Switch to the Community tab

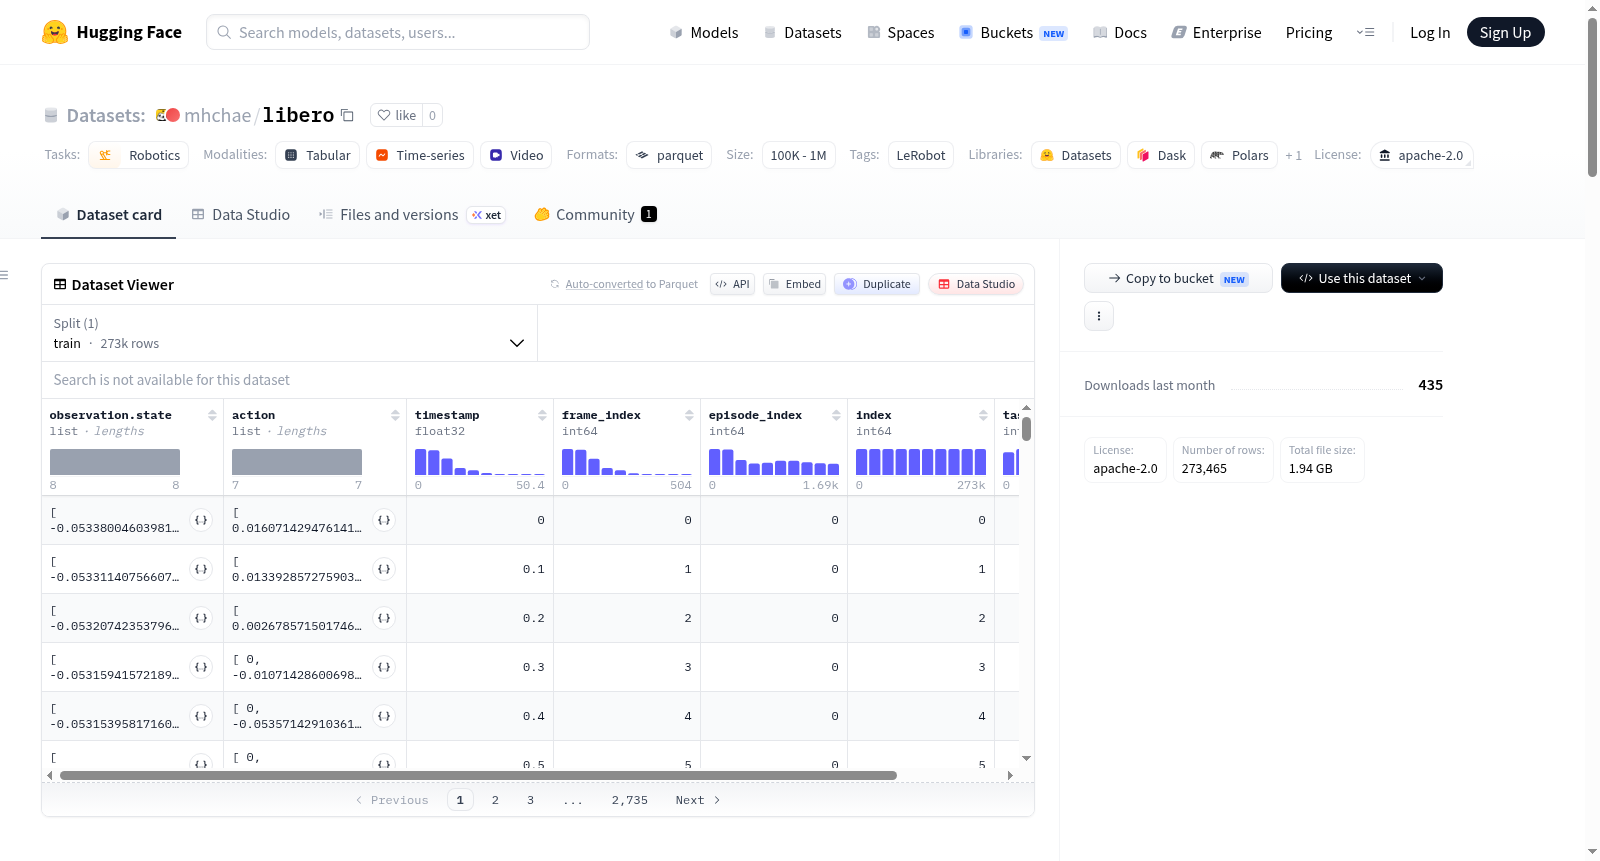(596, 214)
